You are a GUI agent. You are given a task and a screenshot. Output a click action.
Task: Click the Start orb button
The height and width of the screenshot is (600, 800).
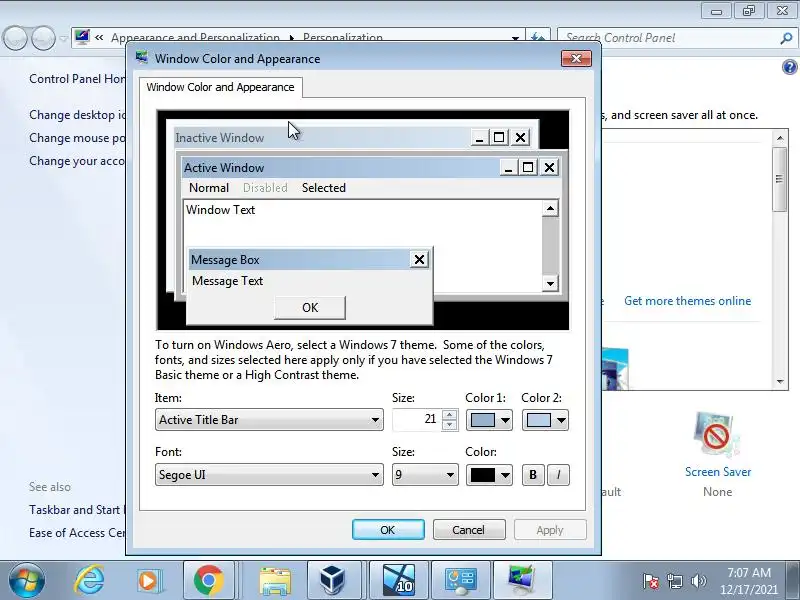[27, 581]
